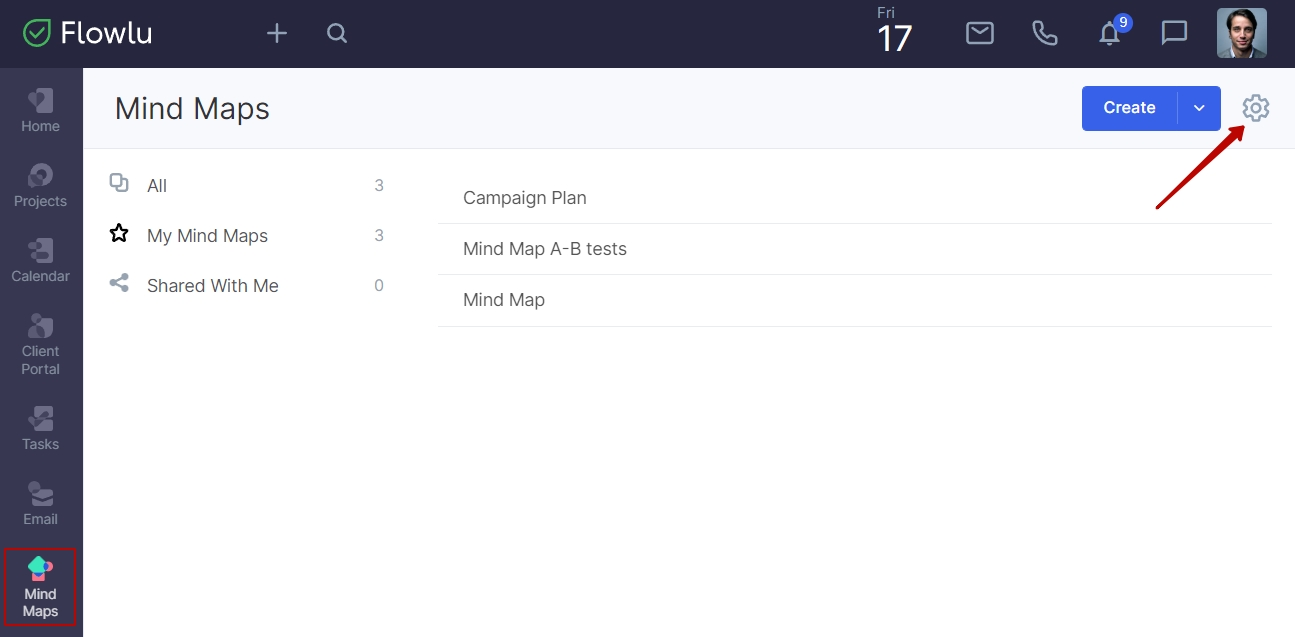Open Projects in the sidebar

pos(41,186)
